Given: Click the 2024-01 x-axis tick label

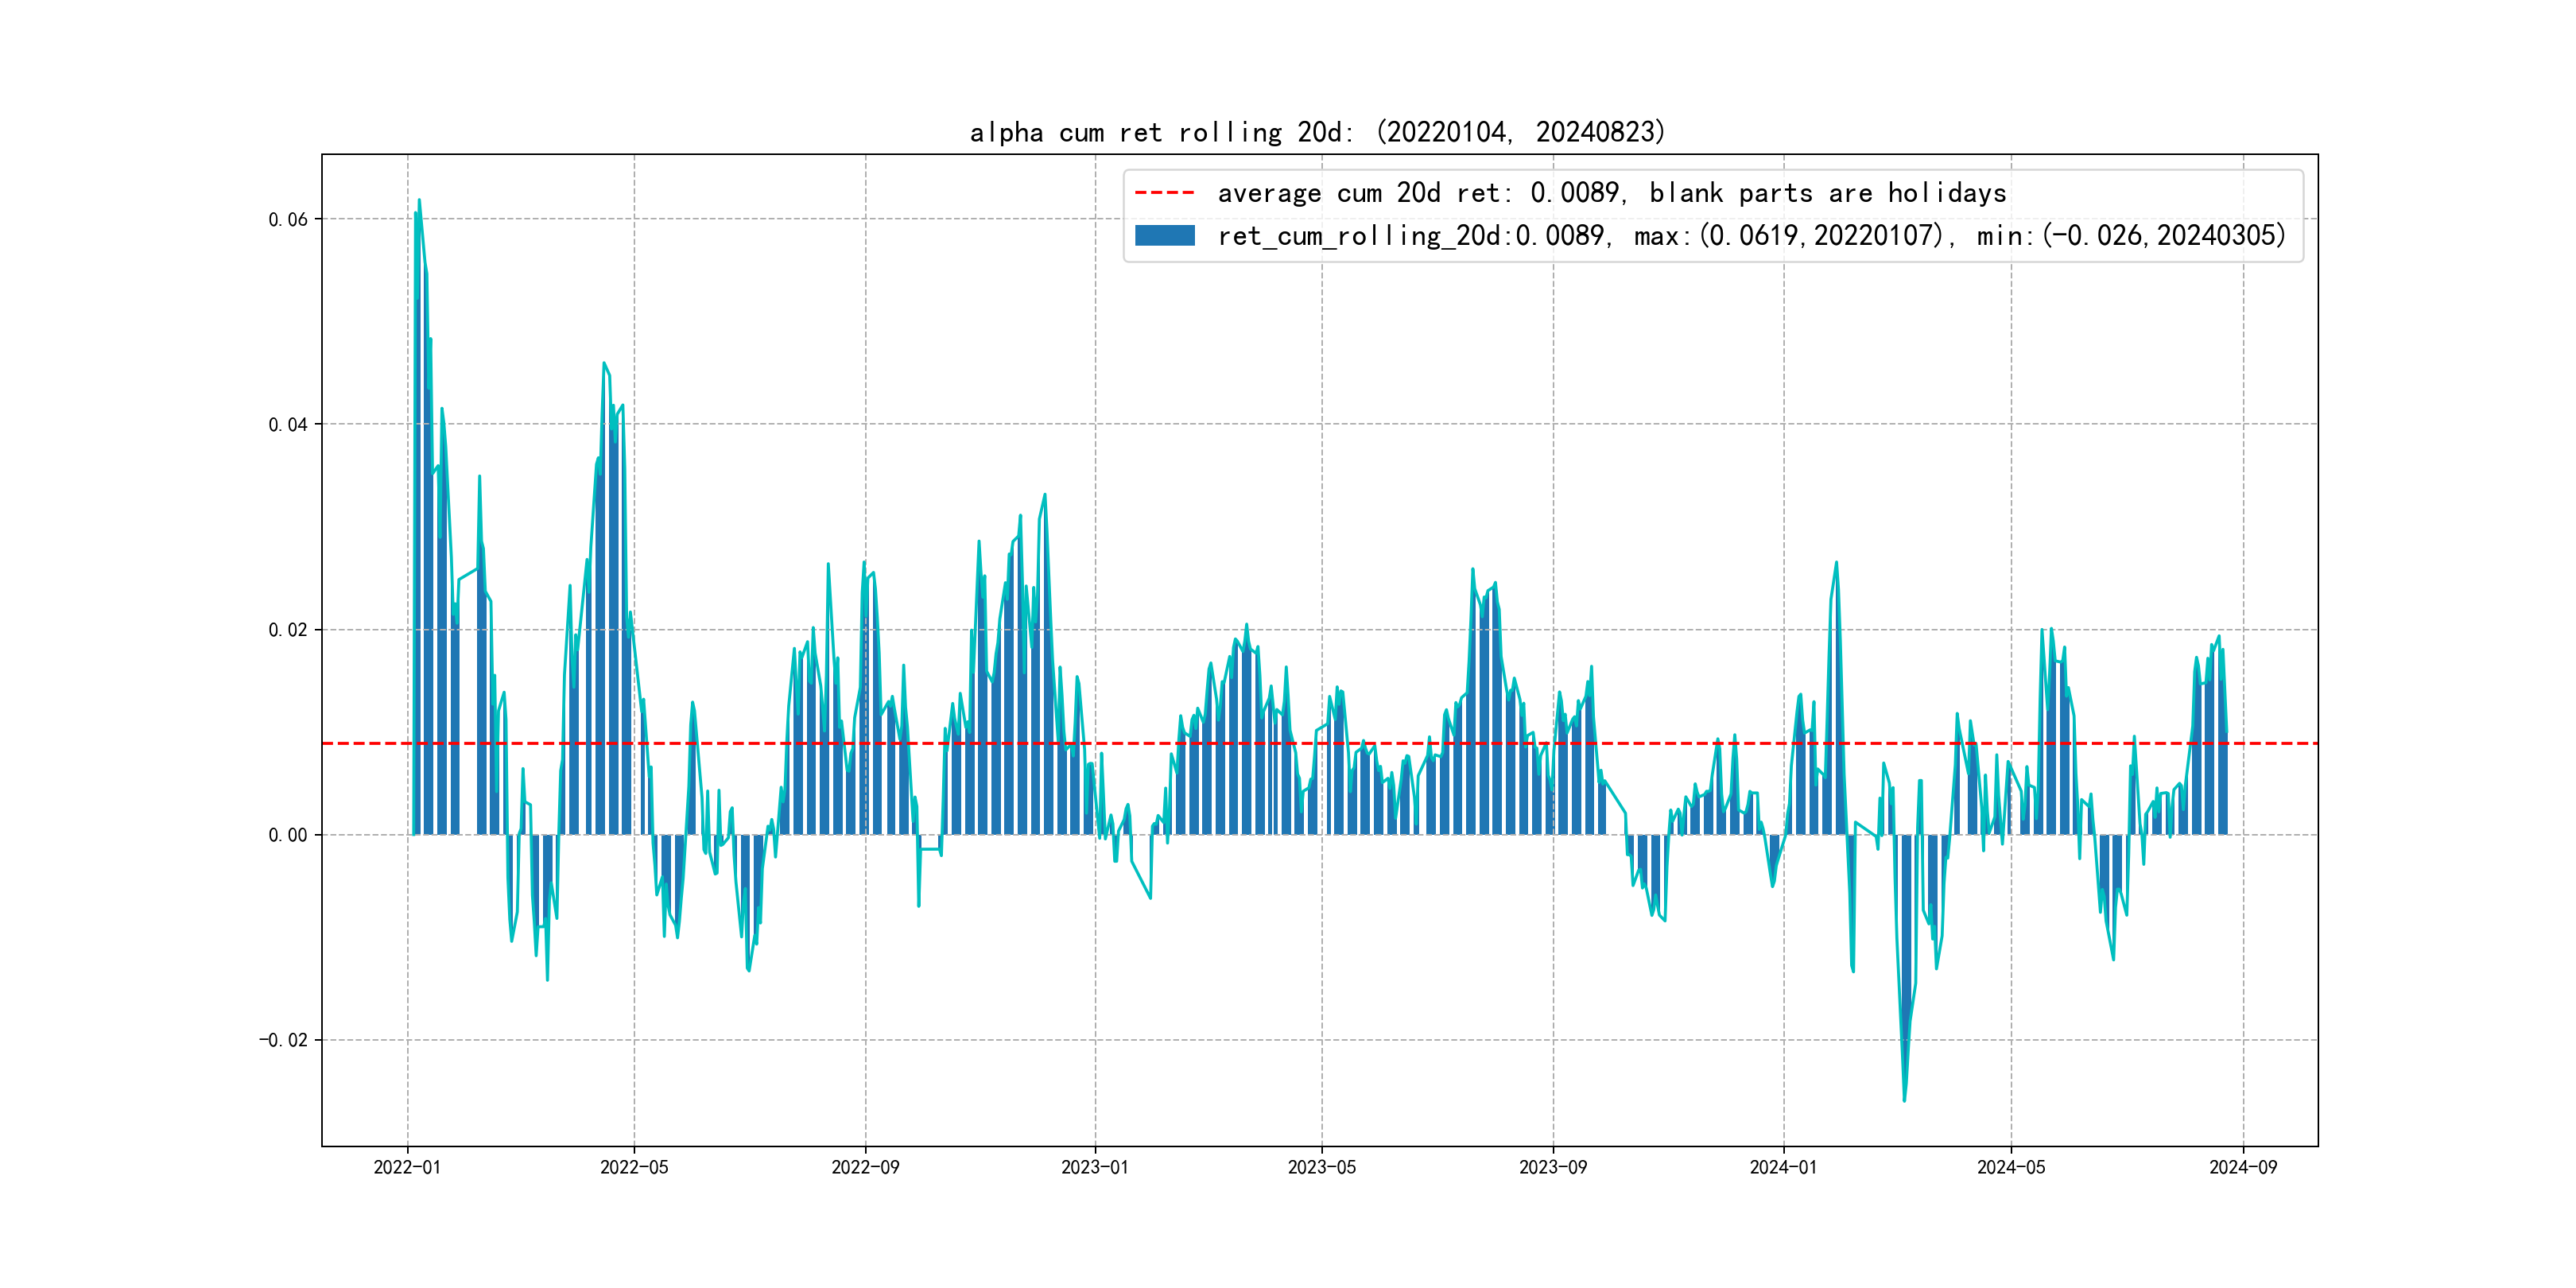Looking at the screenshot, I should (x=1783, y=1167).
